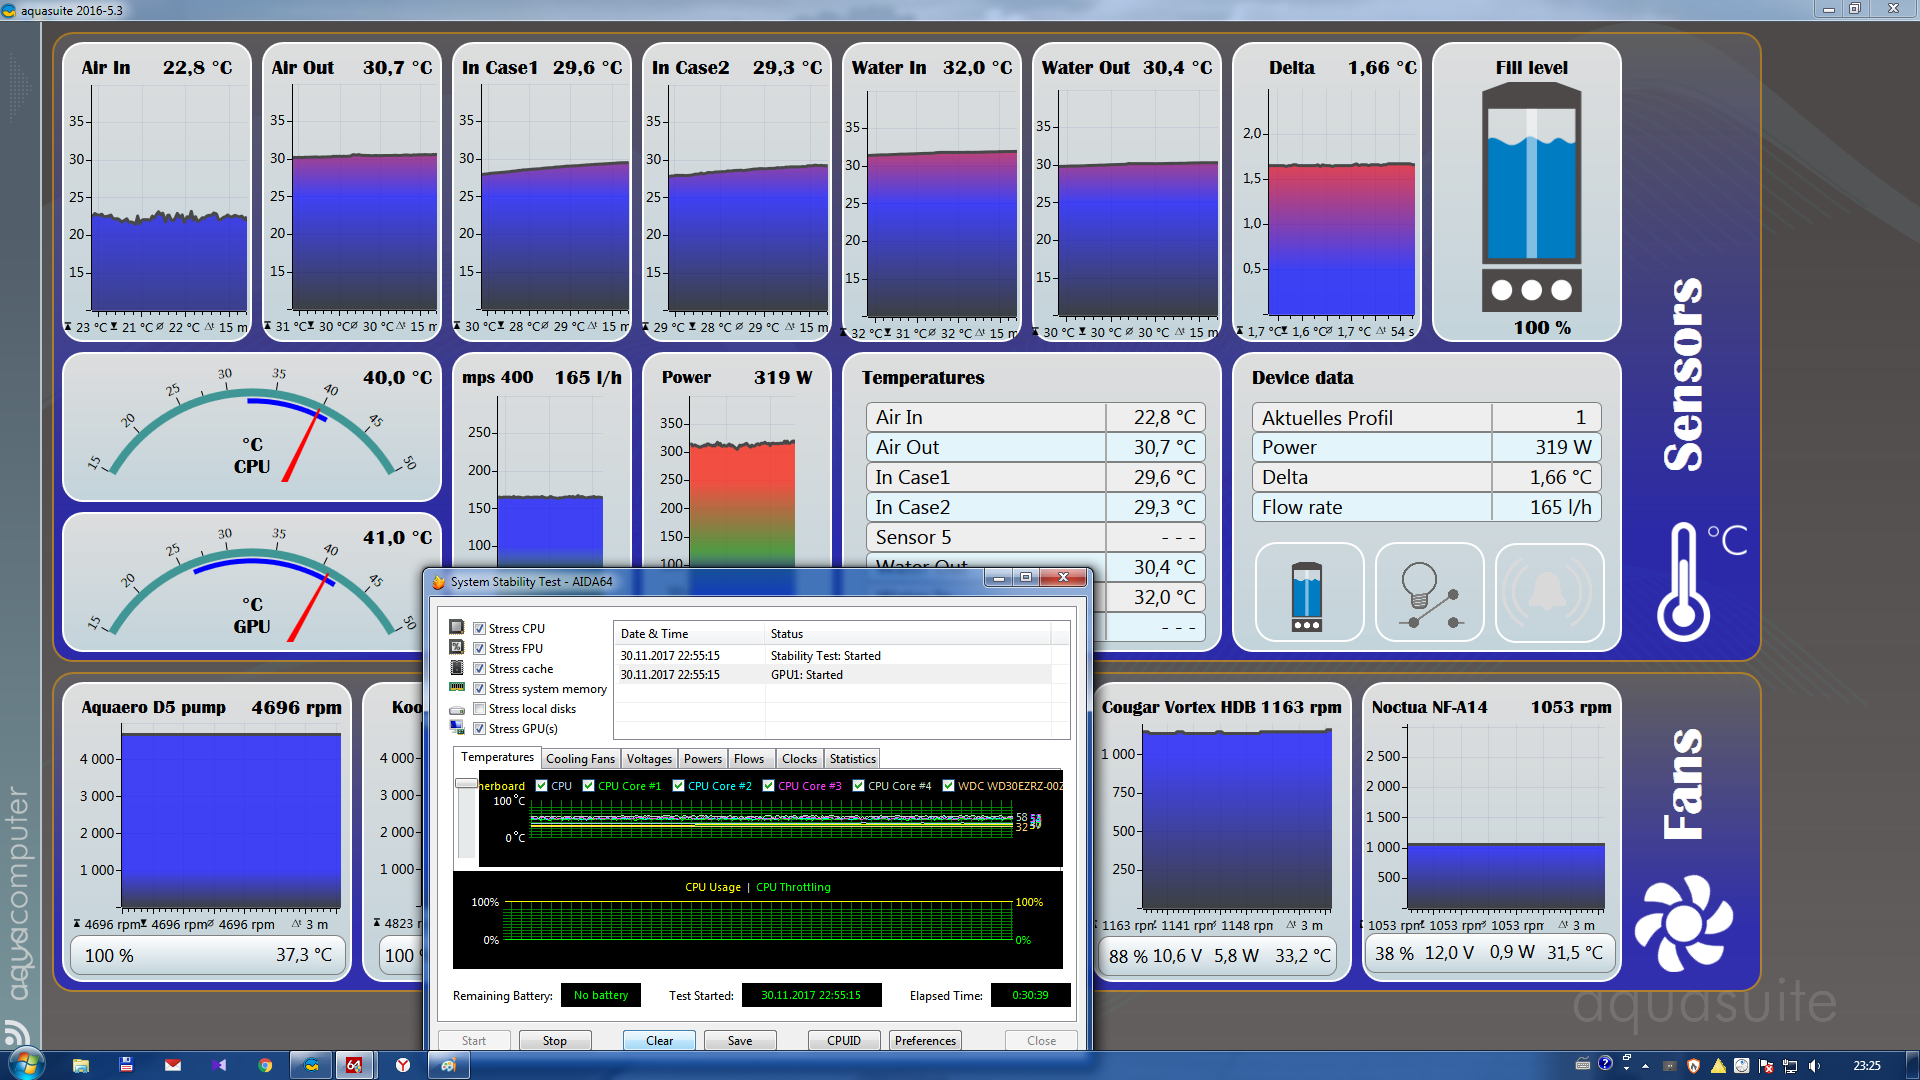Switch to the Cooling Fans tab
Viewport: 1920px width, 1080px height.
pyautogui.click(x=580, y=759)
